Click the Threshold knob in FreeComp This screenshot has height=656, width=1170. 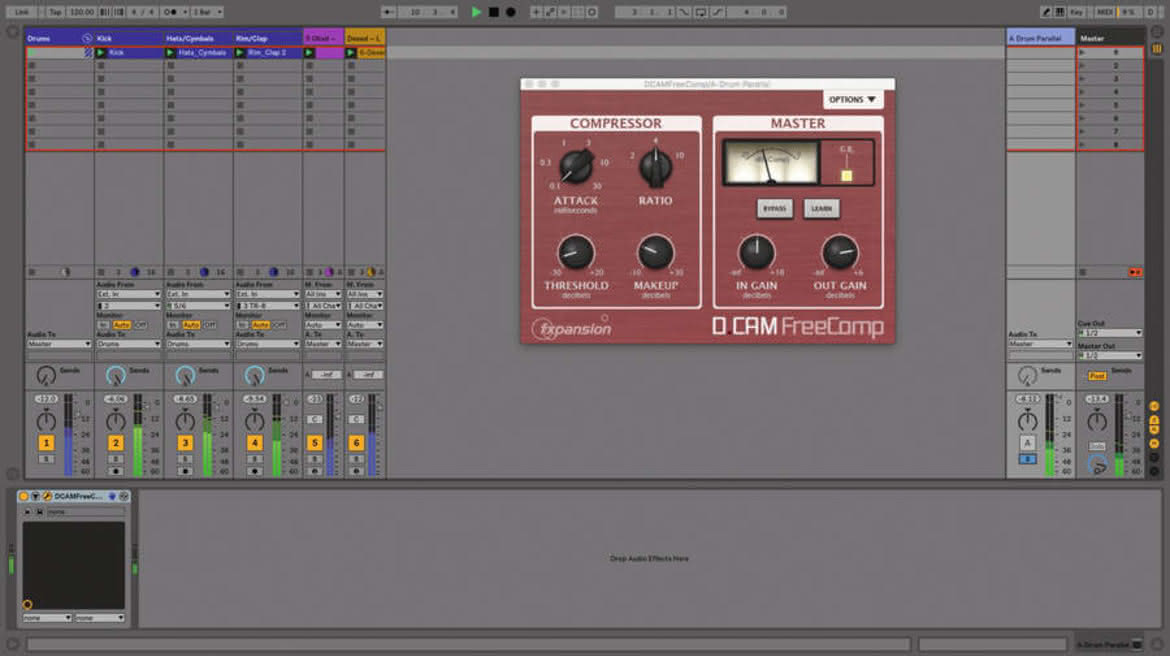coord(576,252)
